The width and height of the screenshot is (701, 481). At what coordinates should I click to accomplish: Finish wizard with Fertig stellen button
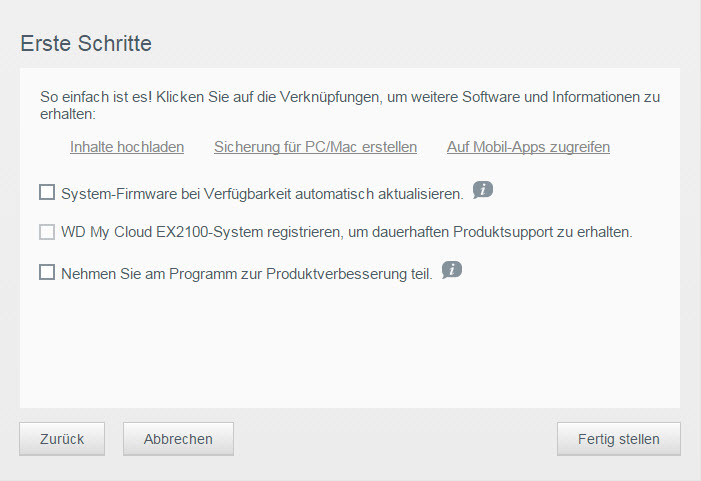(x=619, y=439)
